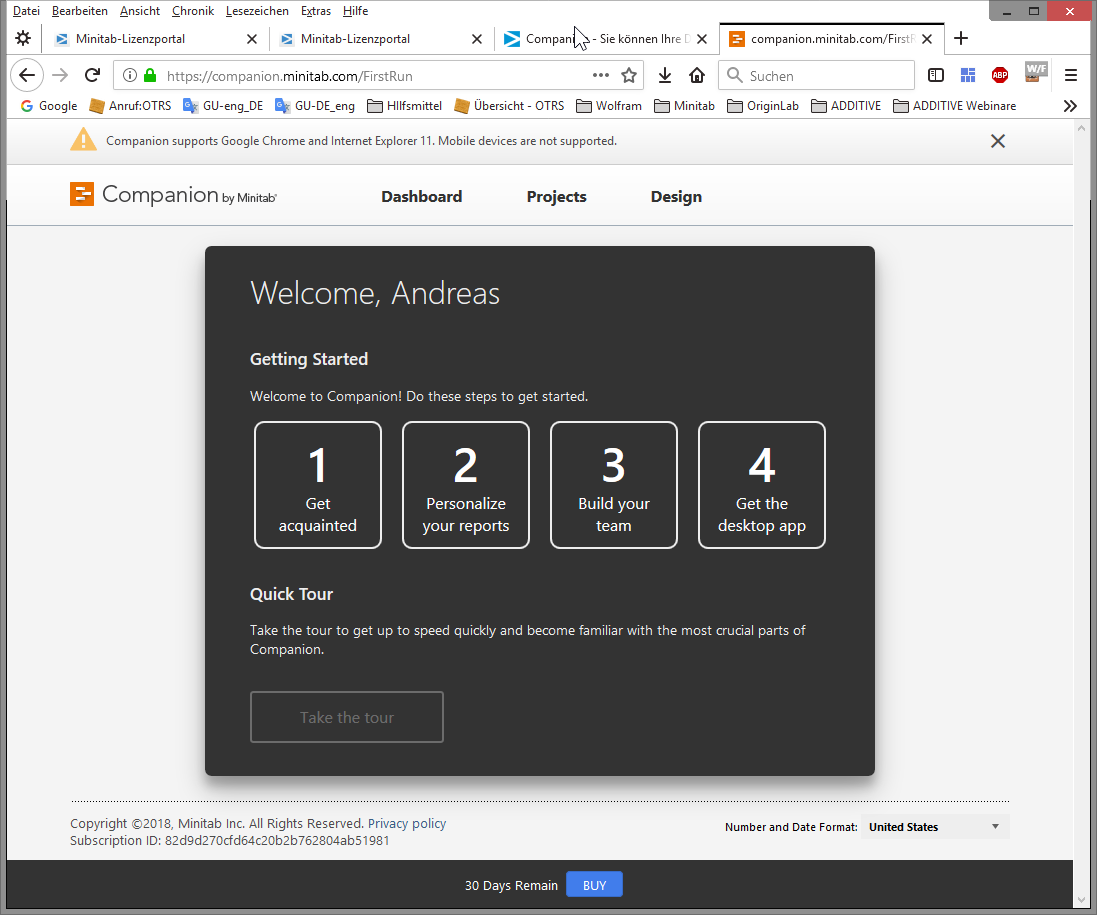Click the Take the tour button
This screenshot has height=915, width=1097.
point(347,717)
